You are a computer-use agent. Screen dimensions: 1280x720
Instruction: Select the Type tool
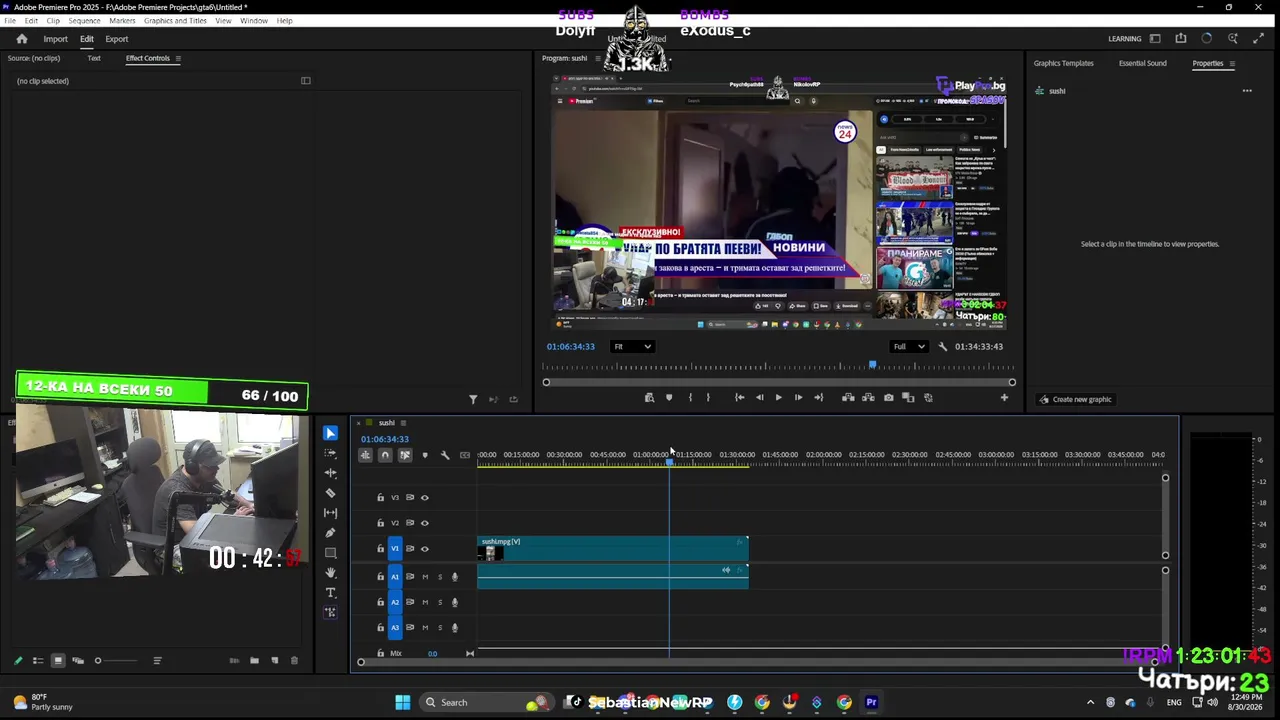[330, 593]
